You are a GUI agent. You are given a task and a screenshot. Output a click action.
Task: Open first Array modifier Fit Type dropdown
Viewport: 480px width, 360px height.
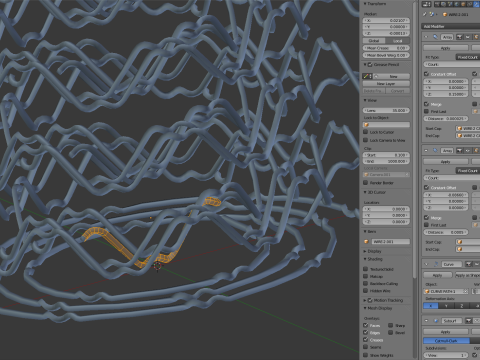(x=468, y=57)
